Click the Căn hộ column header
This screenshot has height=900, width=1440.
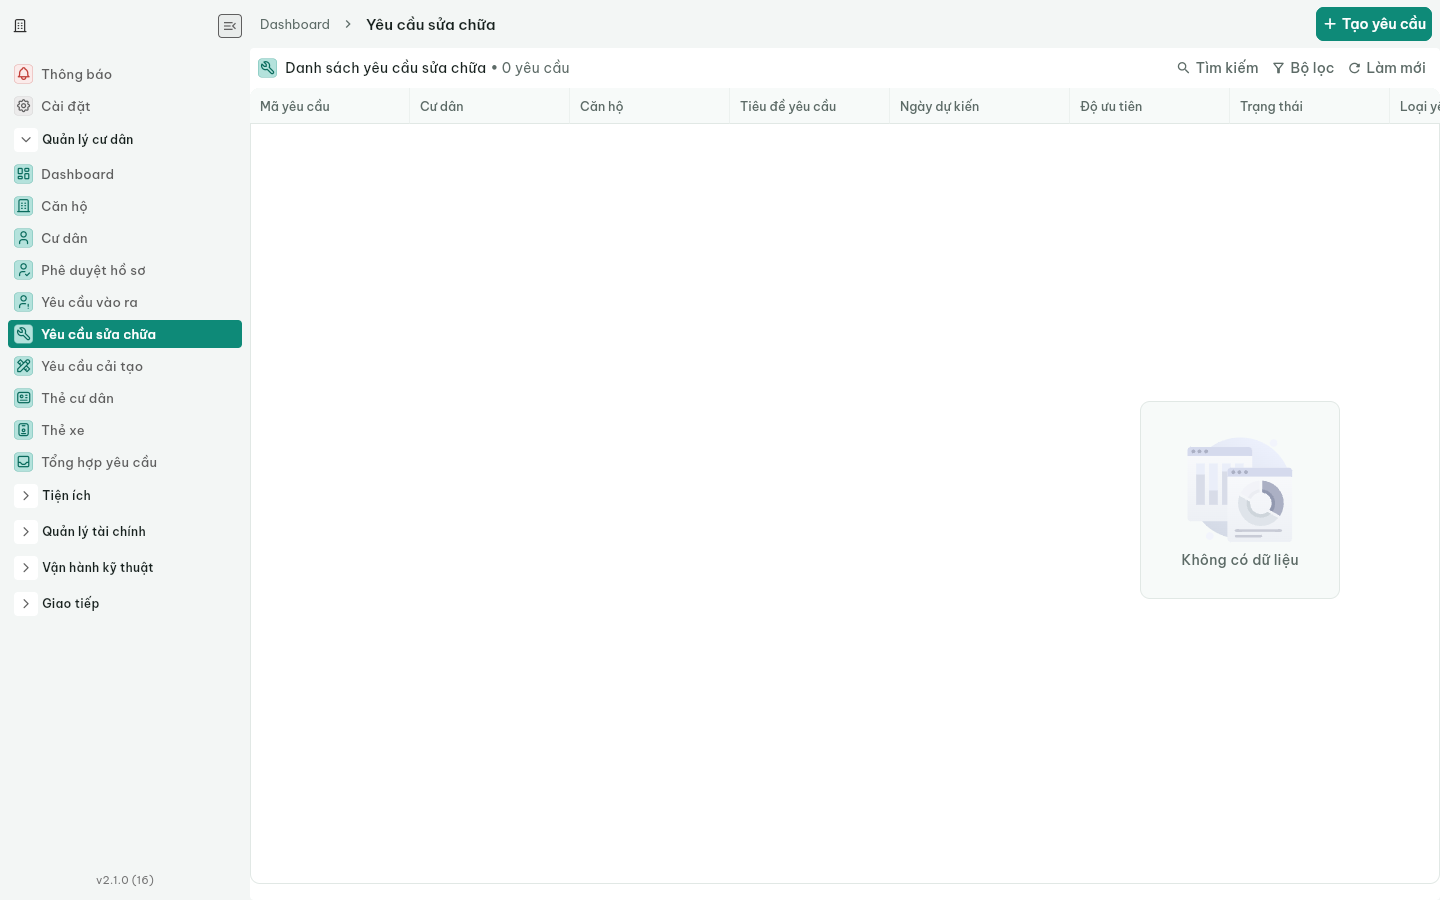[x=650, y=106]
